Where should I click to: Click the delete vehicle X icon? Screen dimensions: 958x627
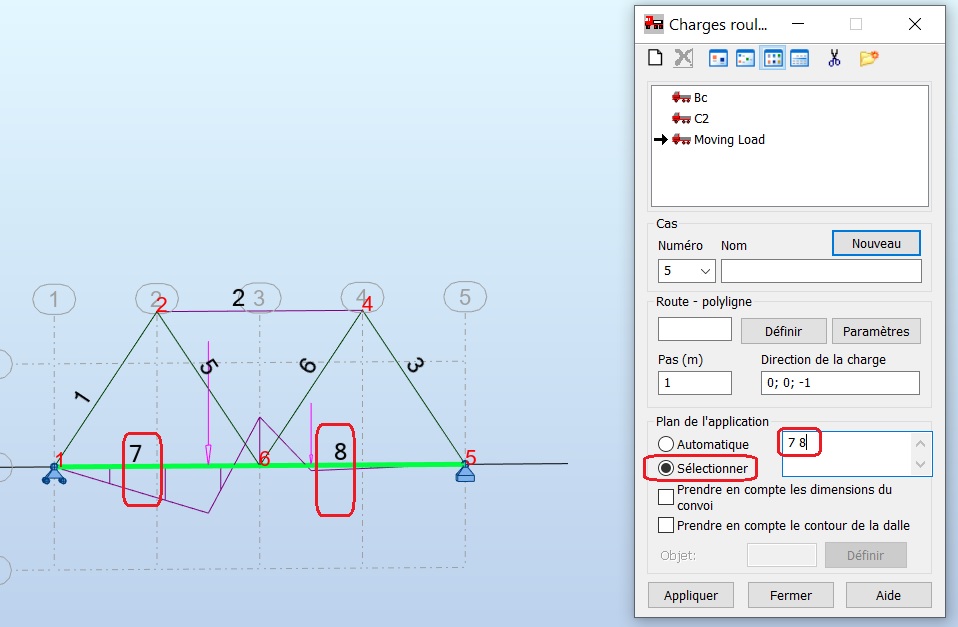(683, 58)
